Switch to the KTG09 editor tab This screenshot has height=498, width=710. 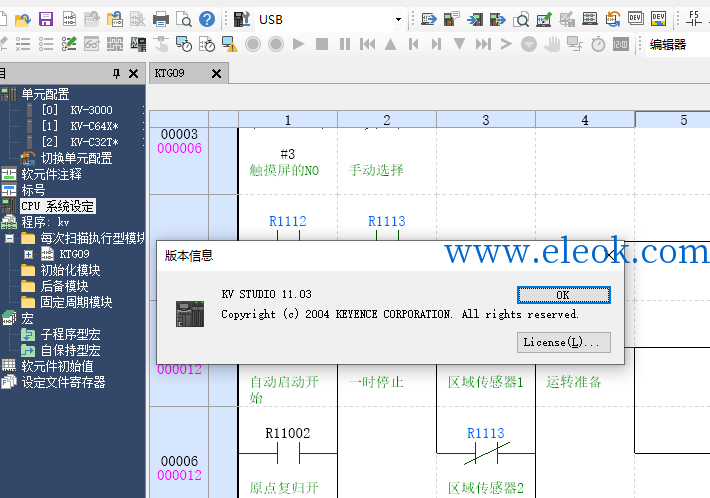point(170,73)
